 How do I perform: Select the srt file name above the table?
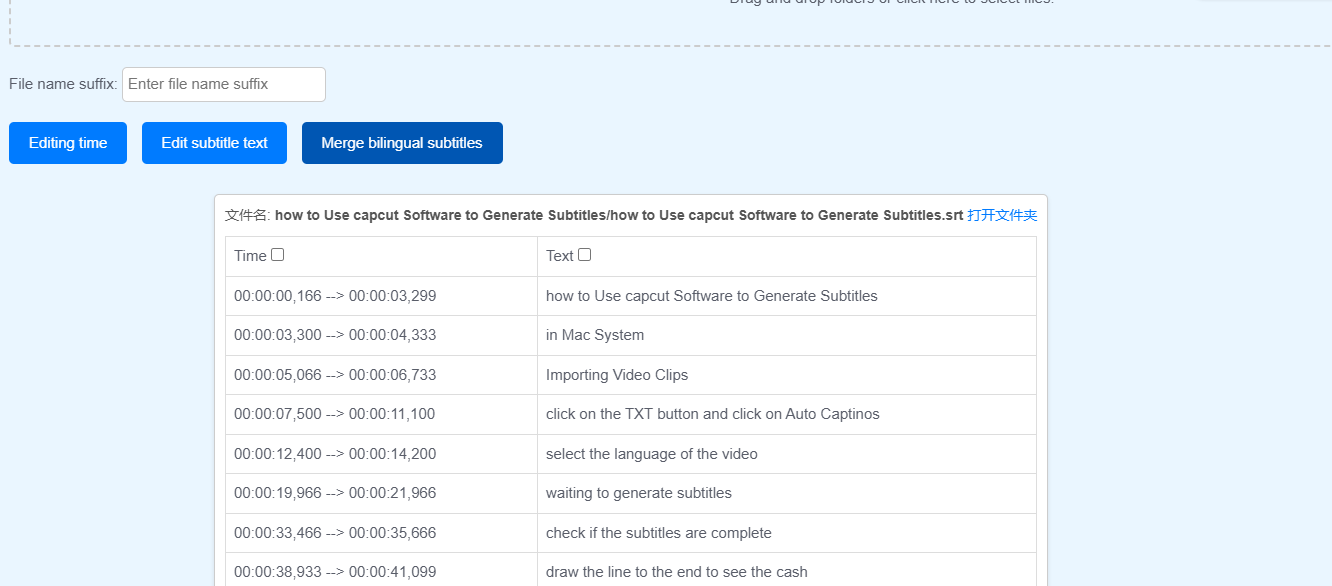coord(619,215)
